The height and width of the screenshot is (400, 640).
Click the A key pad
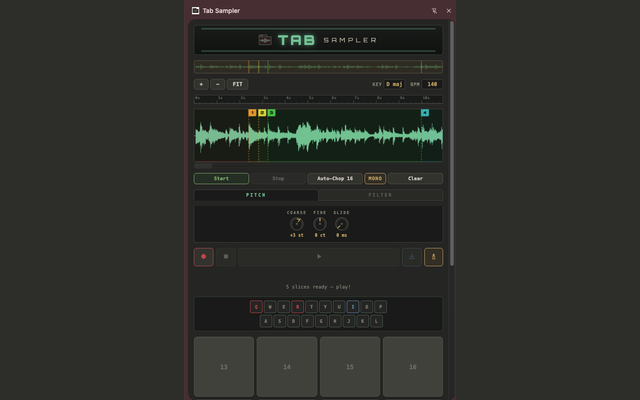click(x=266, y=321)
